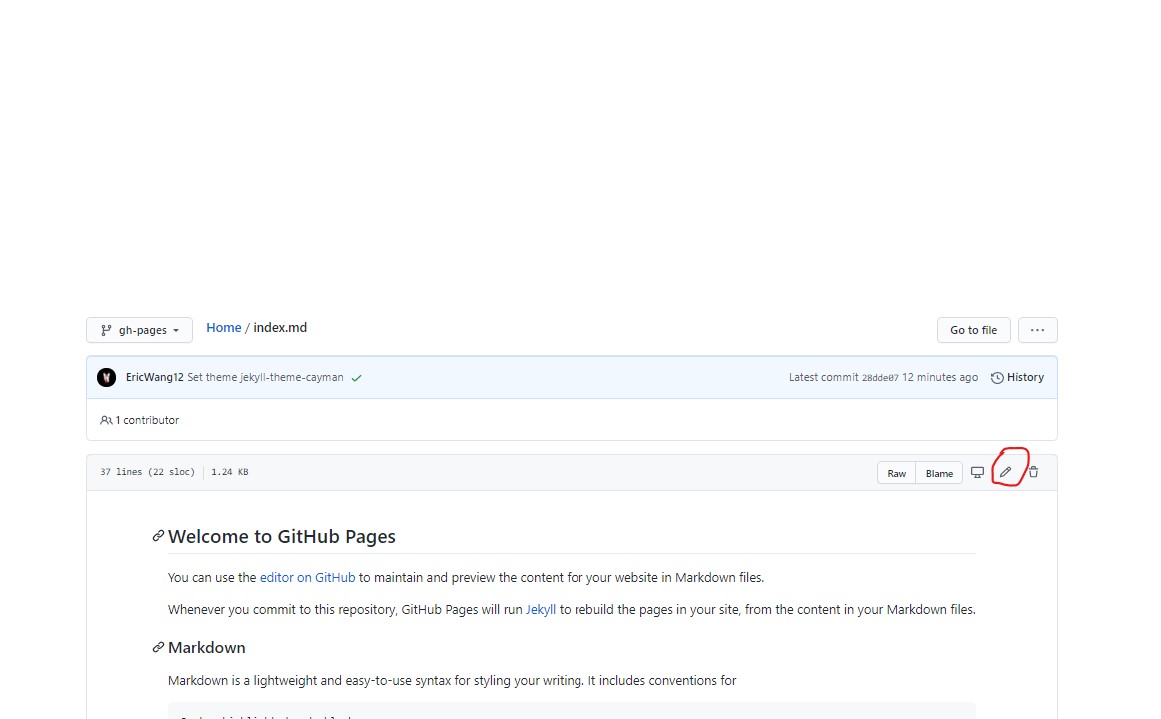This screenshot has width=1161, height=719.
Task: Click the pencil edit file icon
Action: point(1006,472)
